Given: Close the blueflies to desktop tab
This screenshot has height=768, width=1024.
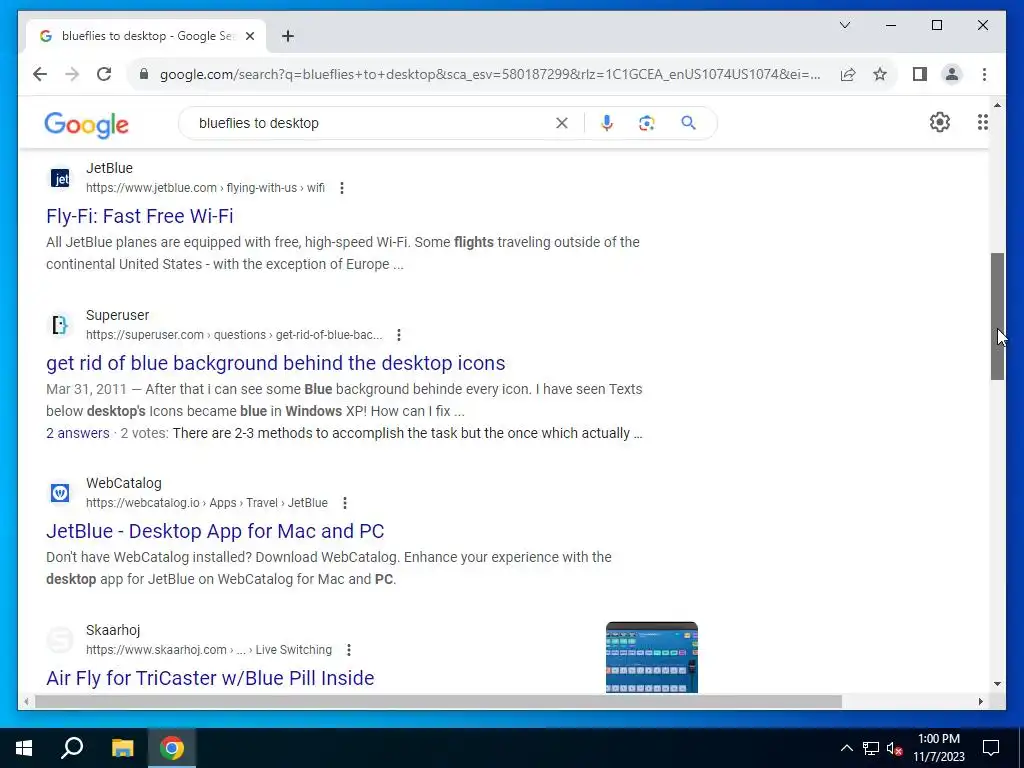Looking at the screenshot, I should [249, 36].
